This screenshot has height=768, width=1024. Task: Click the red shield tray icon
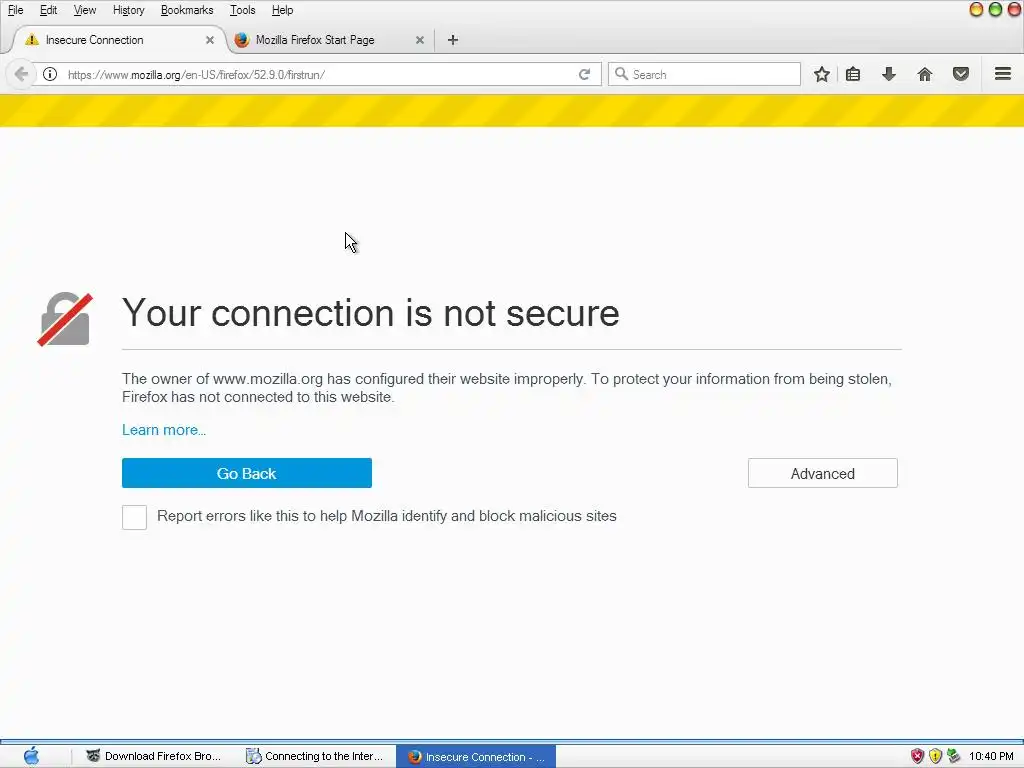click(x=917, y=756)
